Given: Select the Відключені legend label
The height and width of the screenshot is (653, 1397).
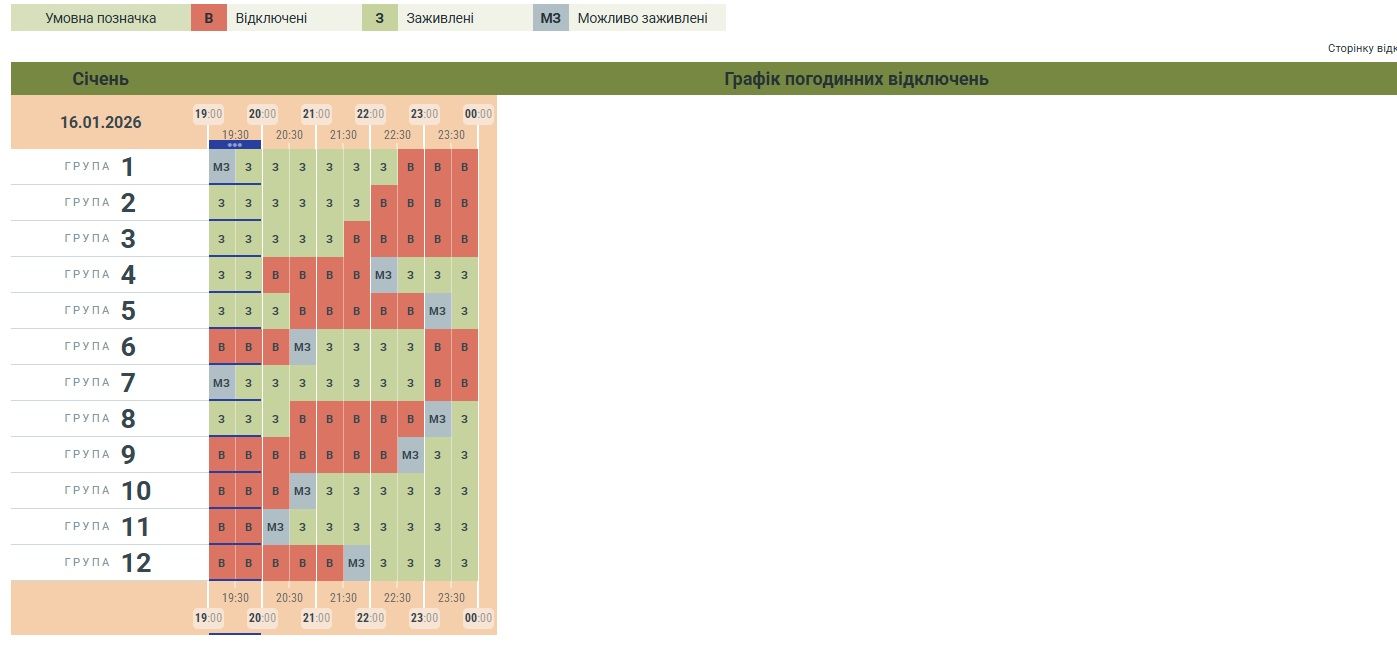Looking at the screenshot, I should [271, 18].
